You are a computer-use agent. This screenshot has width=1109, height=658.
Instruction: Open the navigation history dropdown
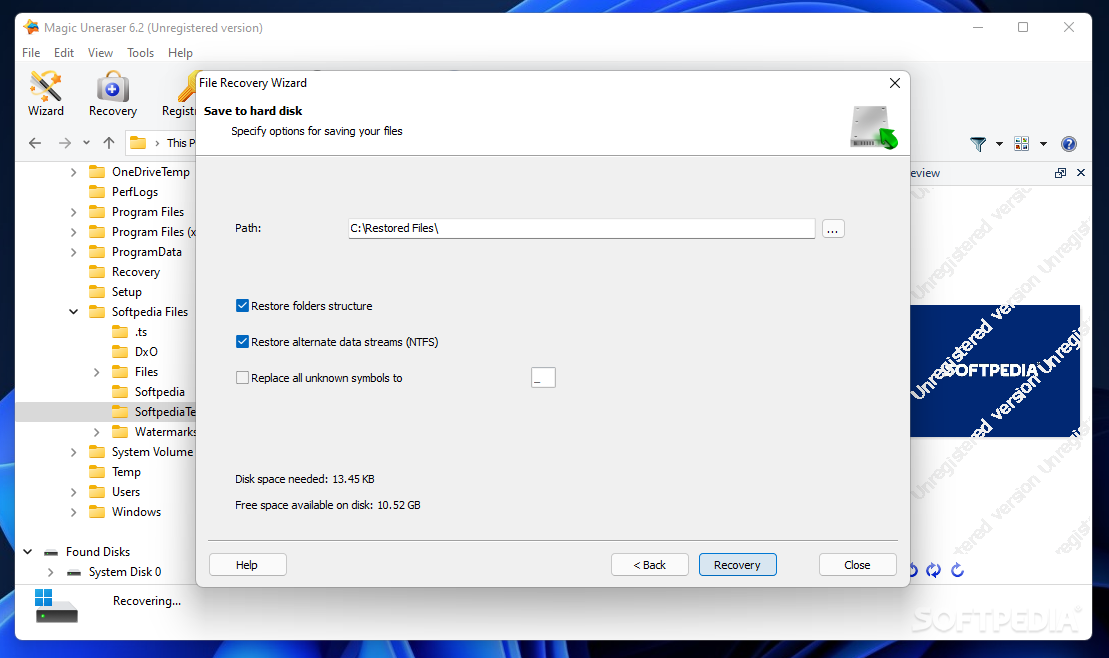pyautogui.click(x=86, y=143)
